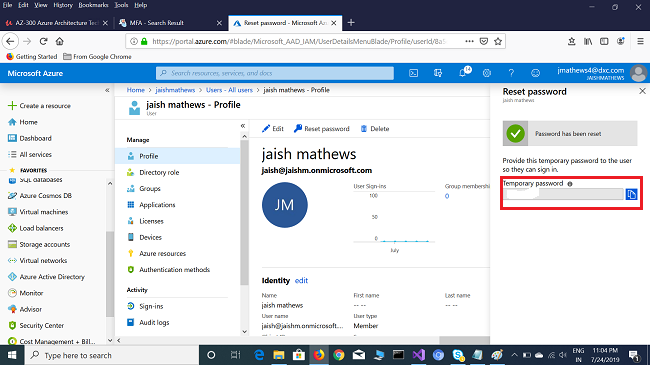This screenshot has height=365, width=650.
Task: Open Skype from the taskbar
Action: (x=458, y=355)
